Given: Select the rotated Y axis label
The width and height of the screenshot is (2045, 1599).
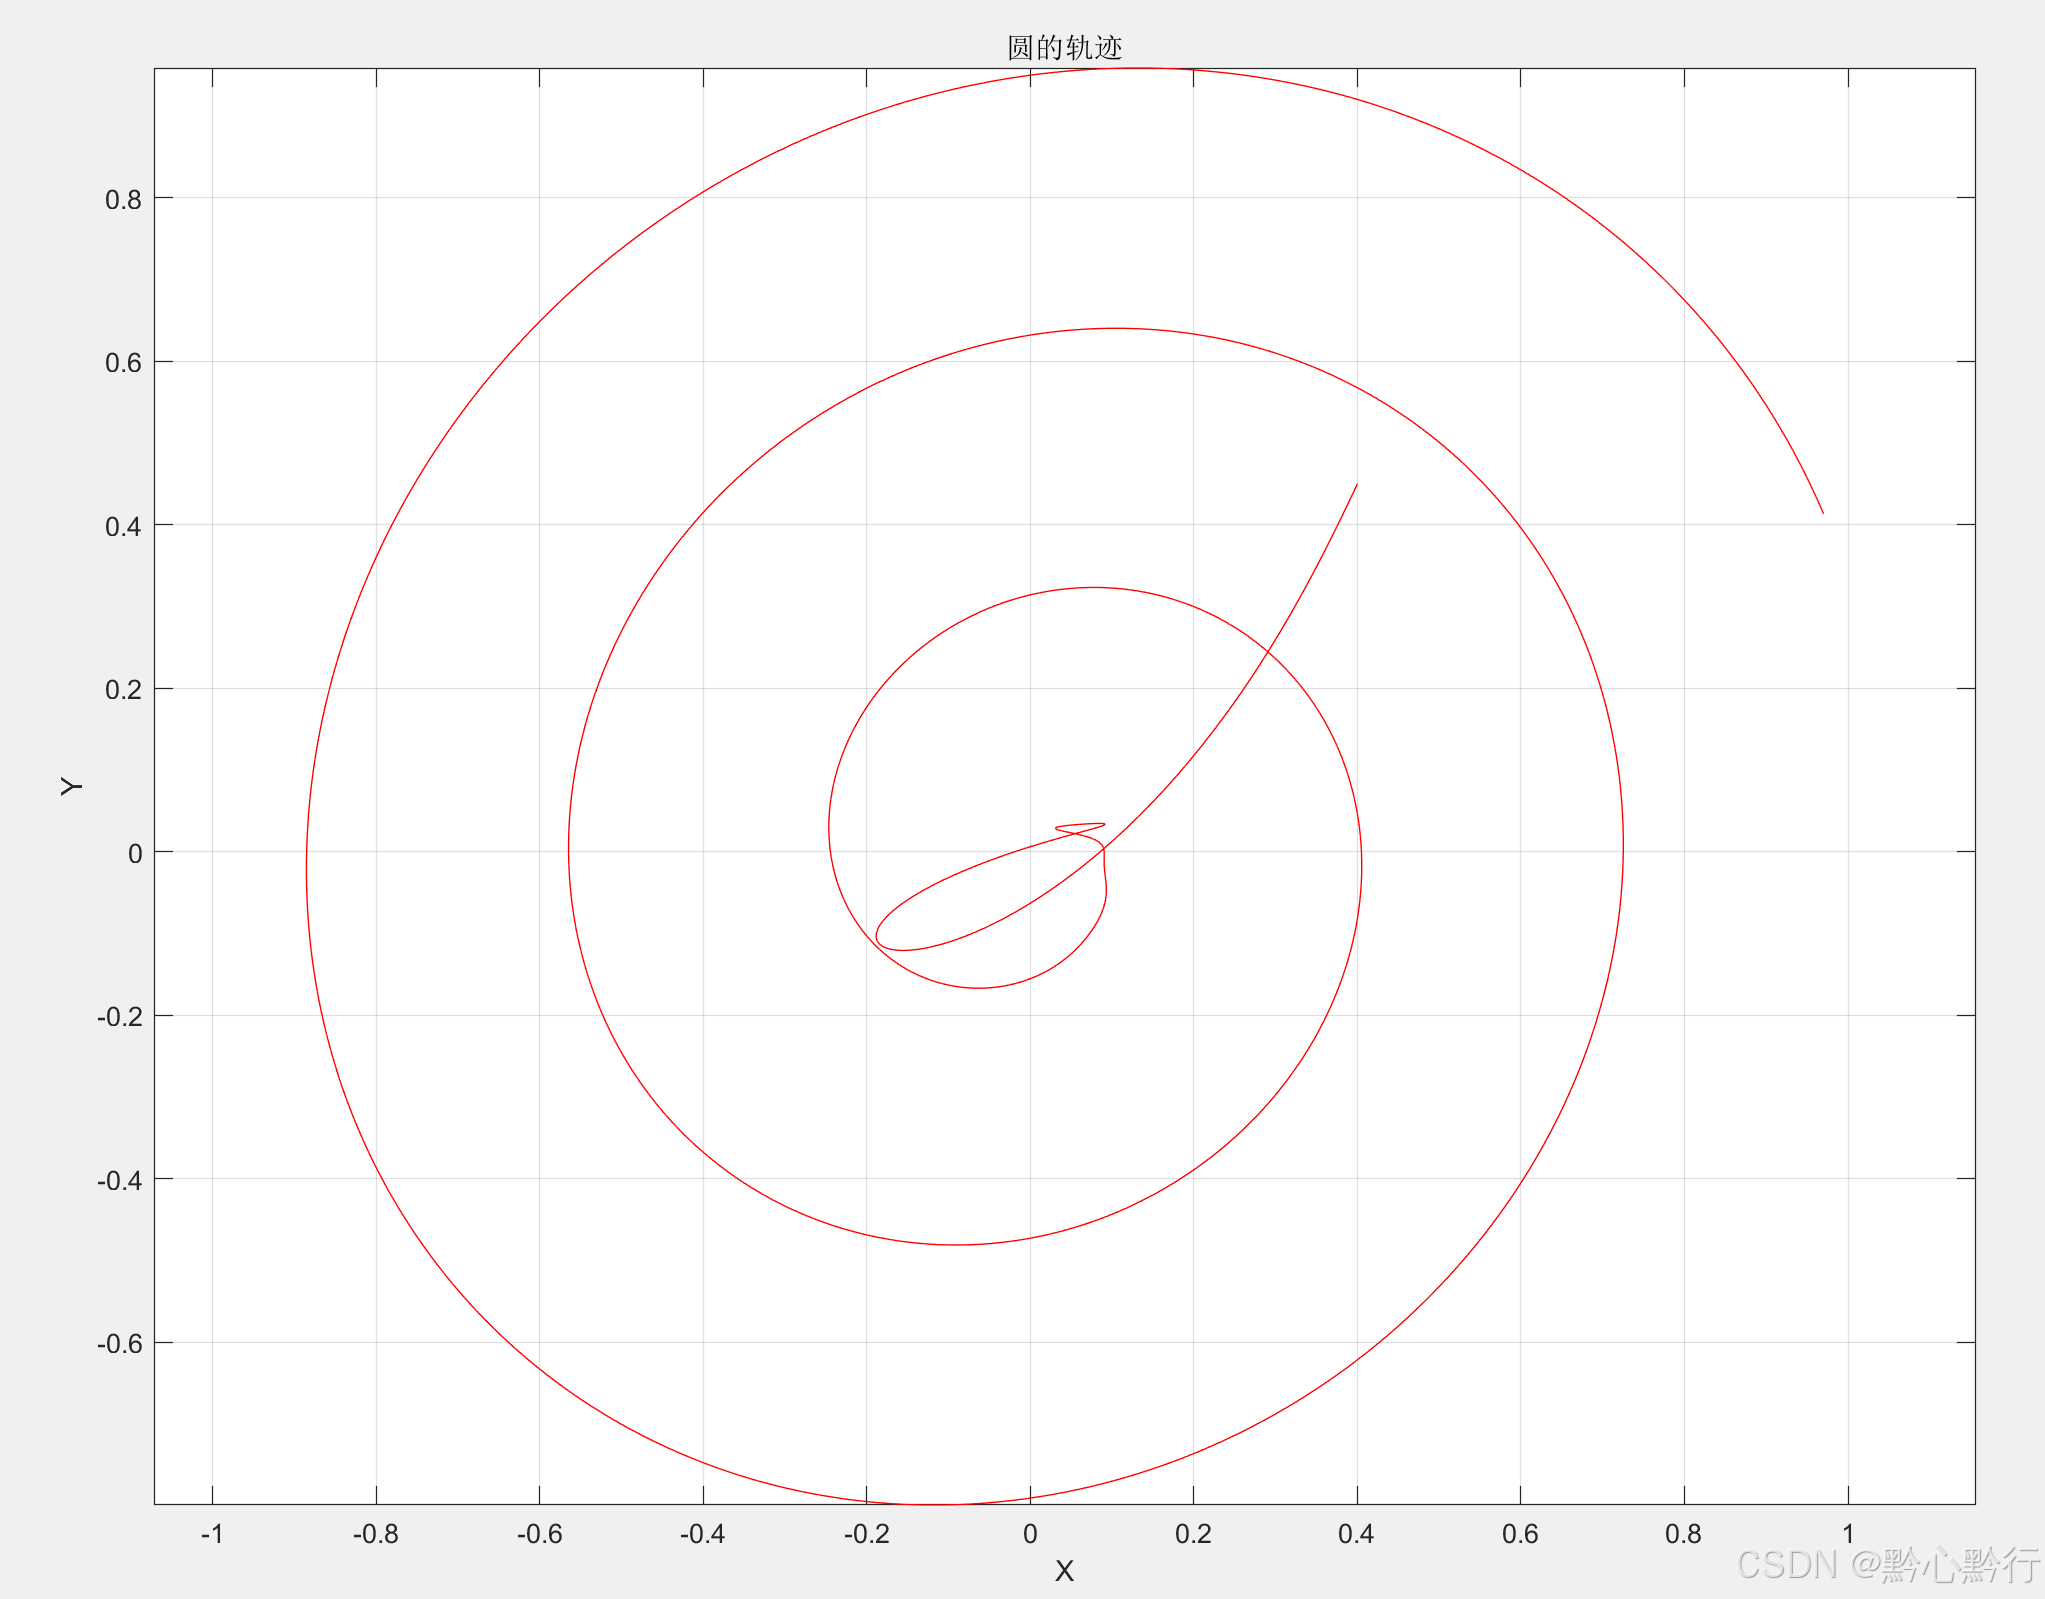Looking at the screenshot, I should point(72,786).
